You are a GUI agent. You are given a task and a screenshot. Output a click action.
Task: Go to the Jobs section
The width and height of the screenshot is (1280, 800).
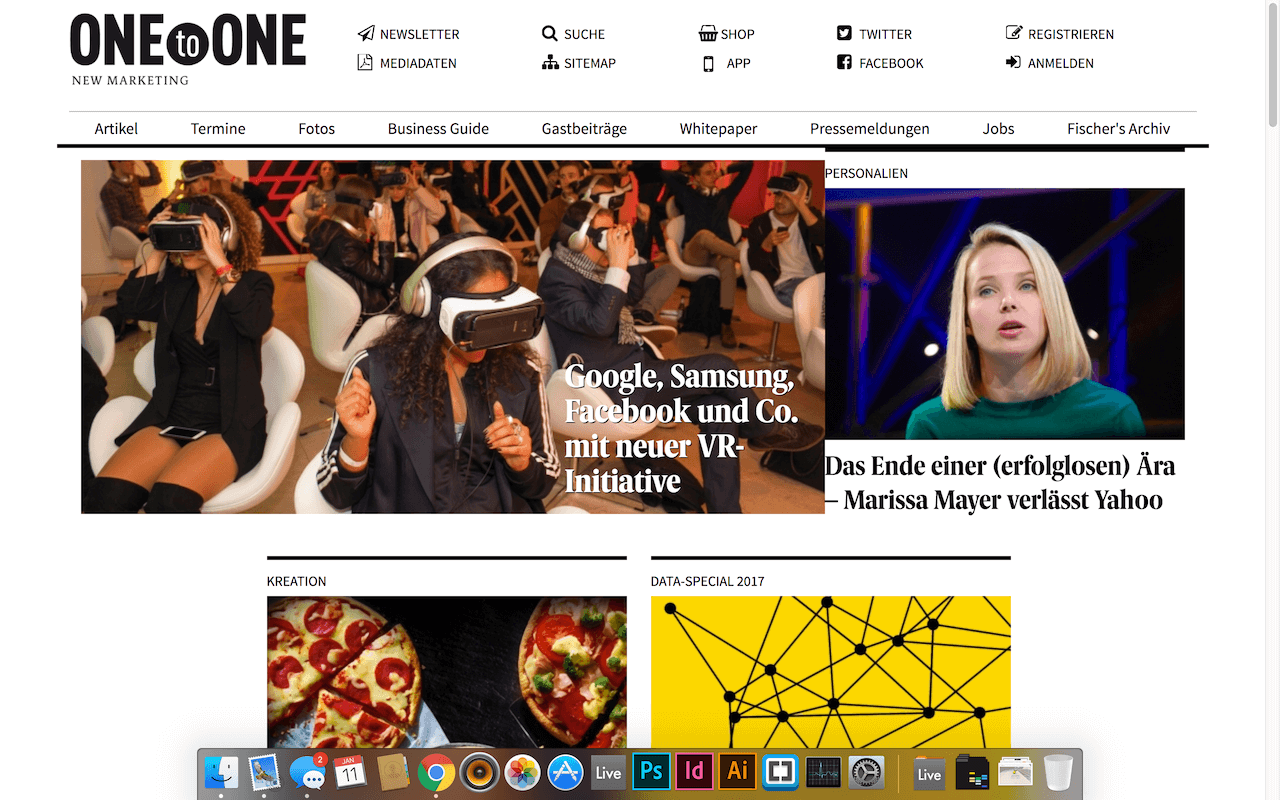[998, 128]
